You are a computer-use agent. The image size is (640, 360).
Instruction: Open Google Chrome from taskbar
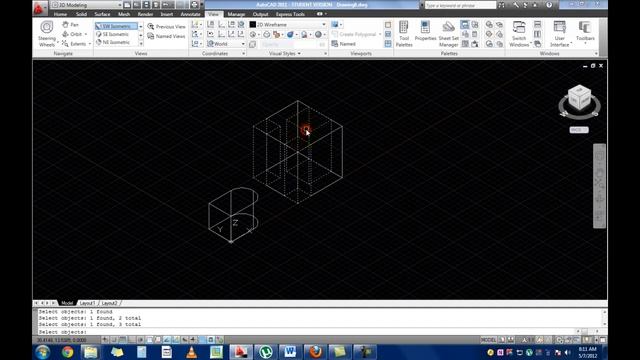(x=68, y=352)
